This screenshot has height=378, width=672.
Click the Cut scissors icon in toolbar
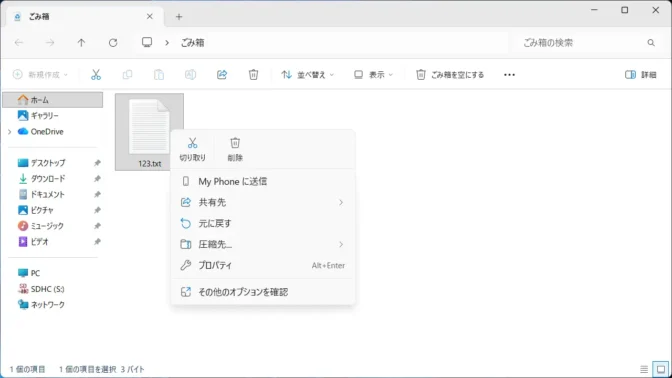[96, 75]
